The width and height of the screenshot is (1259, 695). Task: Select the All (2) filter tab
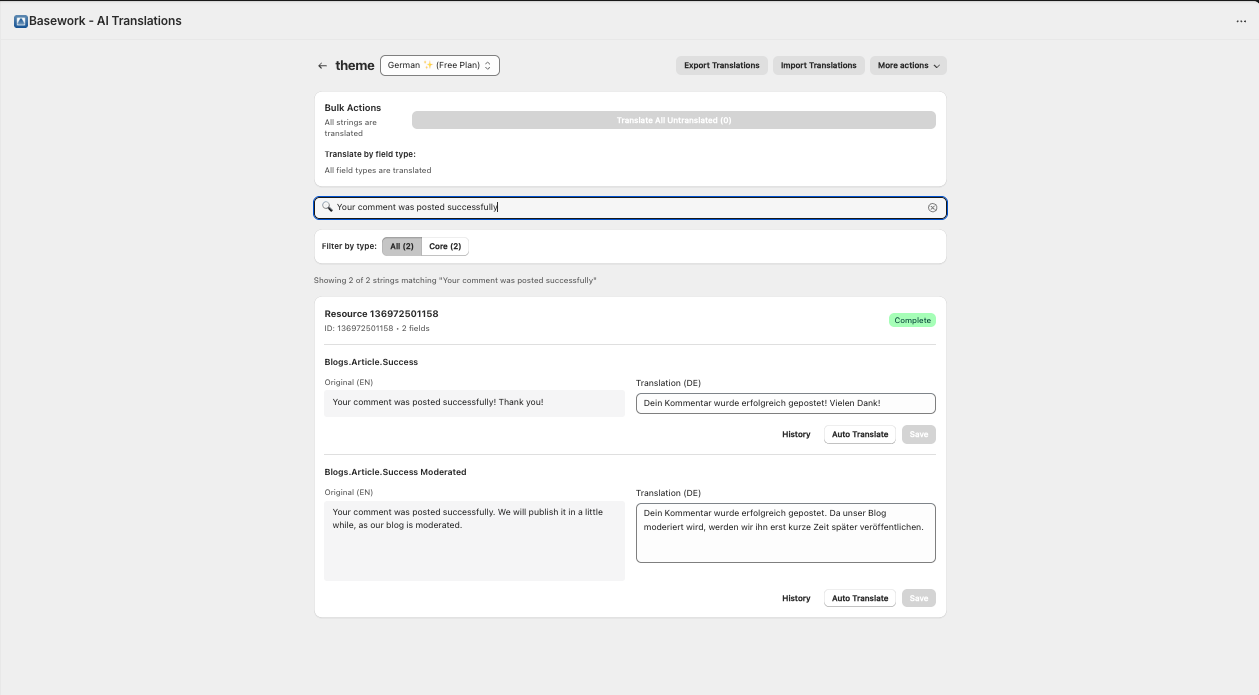click(x=401, y=247)
